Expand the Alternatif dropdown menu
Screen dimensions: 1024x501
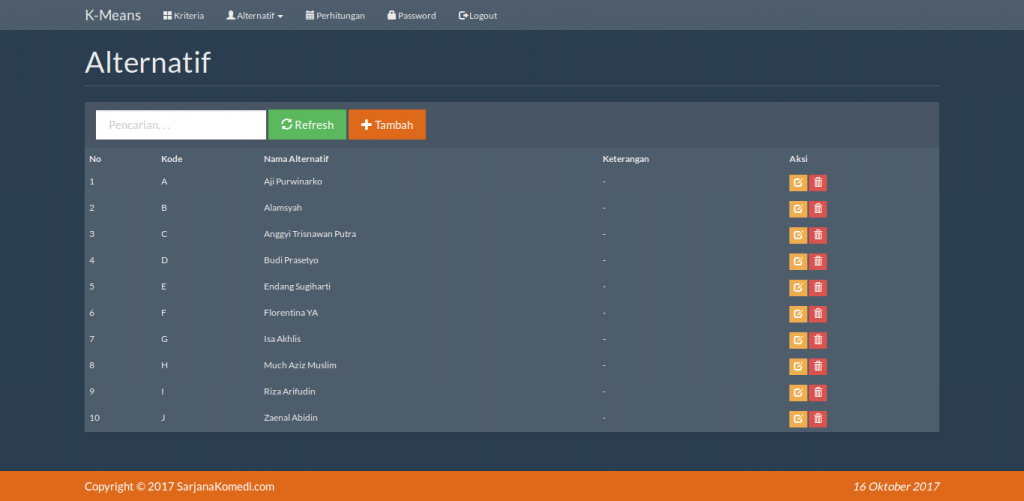[x=255, y=16]
